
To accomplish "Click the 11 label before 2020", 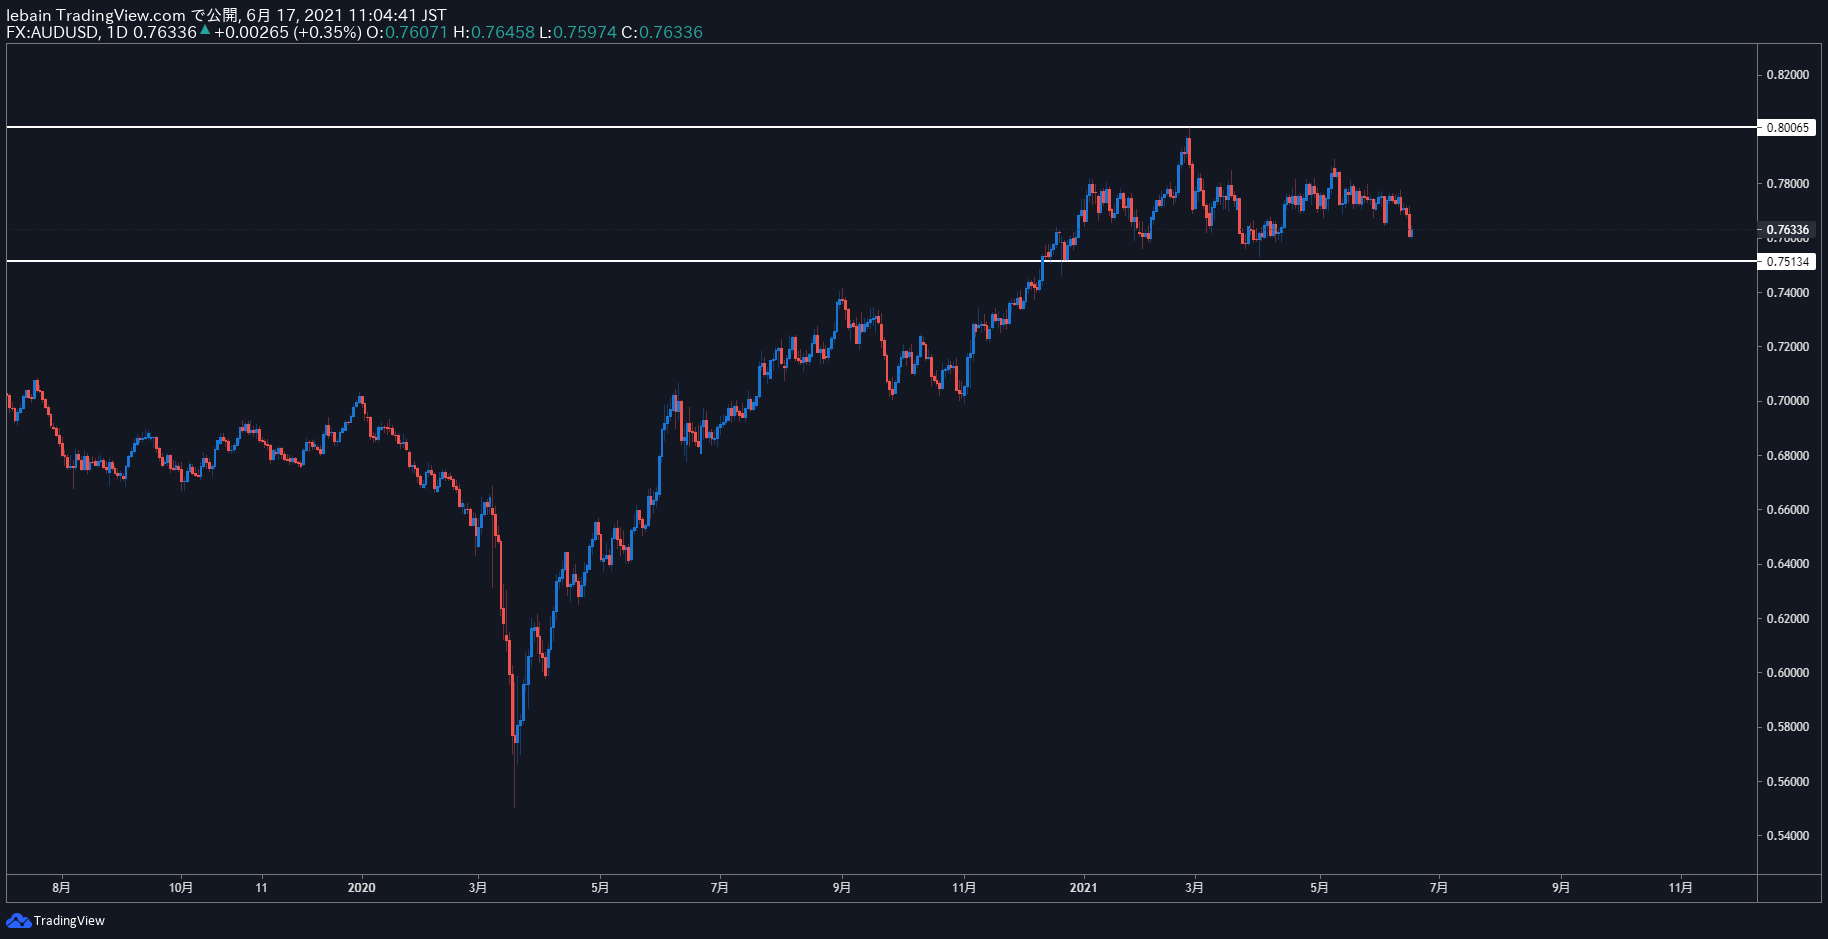I will coord(261,887).
